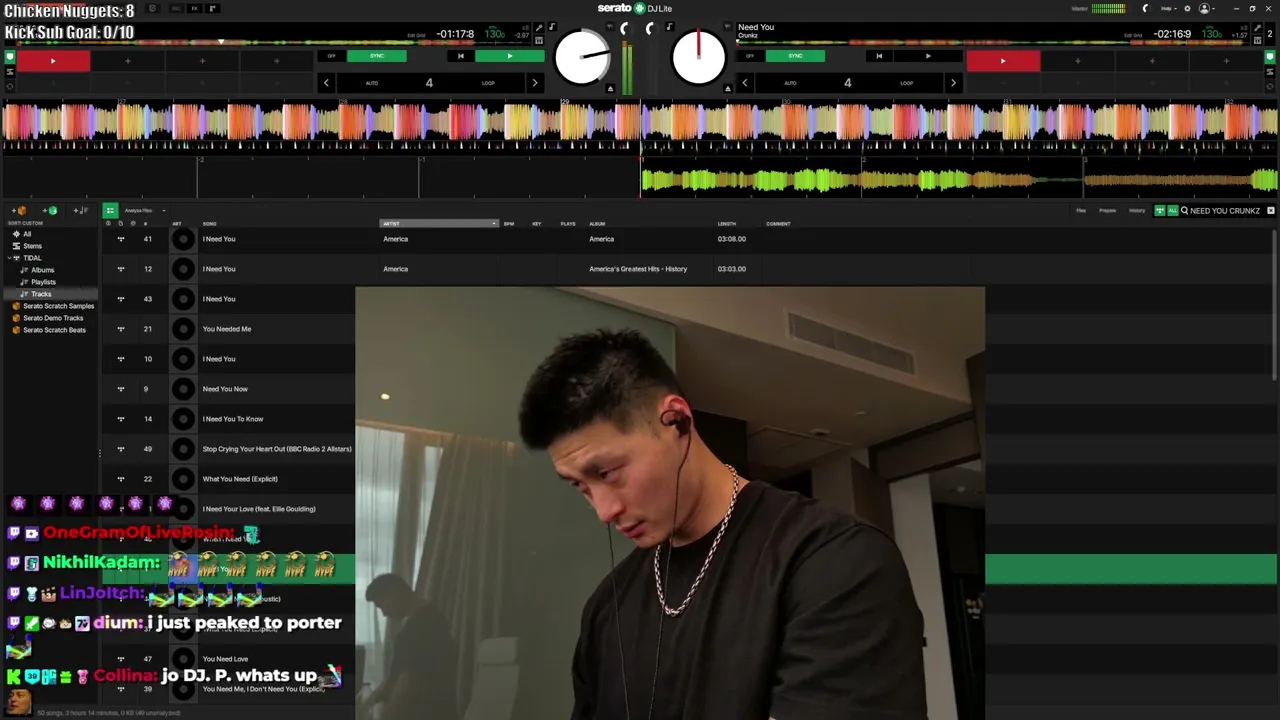The height and width of the screenshot is (720, 1280).
Task: Eject track from right deck
Action: [x=727, y=88]
